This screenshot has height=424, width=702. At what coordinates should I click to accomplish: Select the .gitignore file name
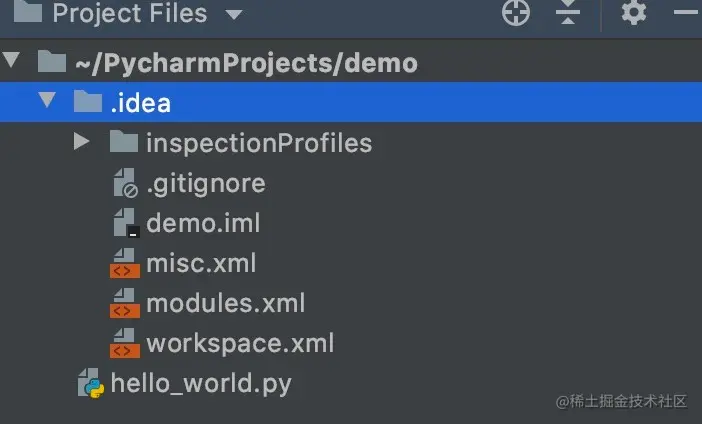[205, 184]
